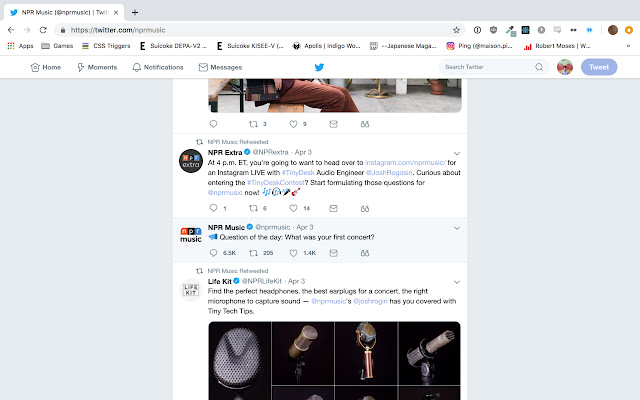The image size is (640, 400).
Task: Retweet the NPR Extra tweet
Action: [253, 208]
